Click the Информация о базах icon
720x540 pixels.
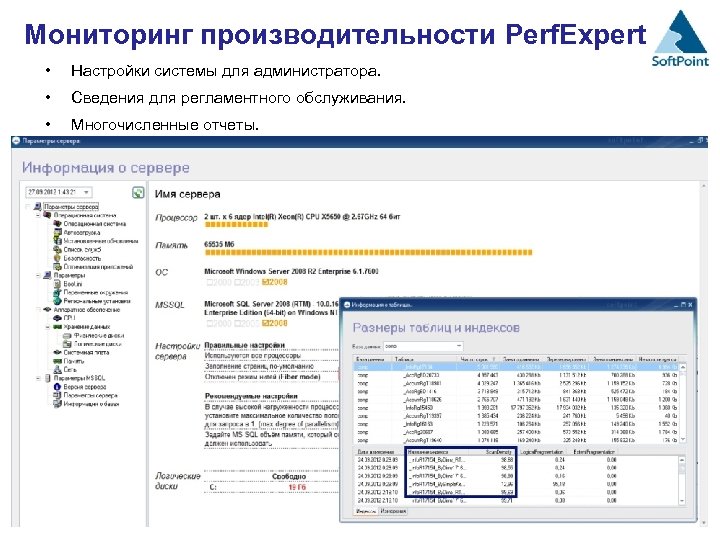57,404
